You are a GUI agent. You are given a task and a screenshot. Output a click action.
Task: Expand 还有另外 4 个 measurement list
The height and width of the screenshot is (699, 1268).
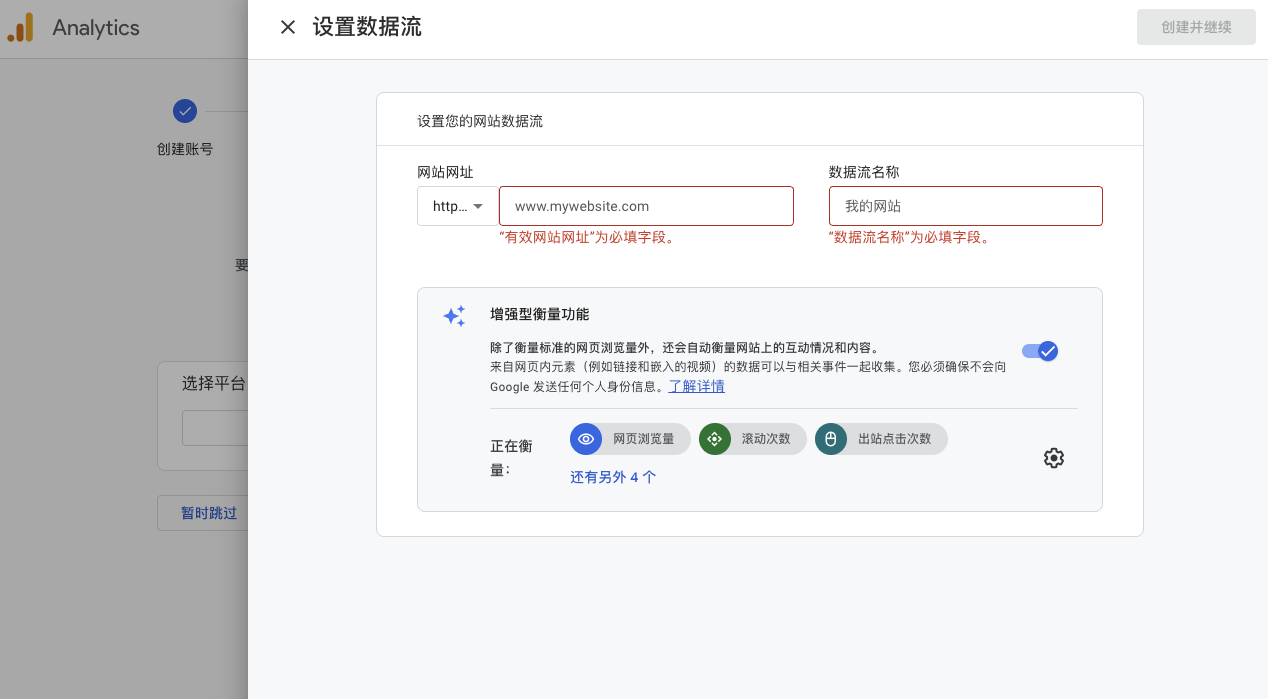click(x=613, y=477)
